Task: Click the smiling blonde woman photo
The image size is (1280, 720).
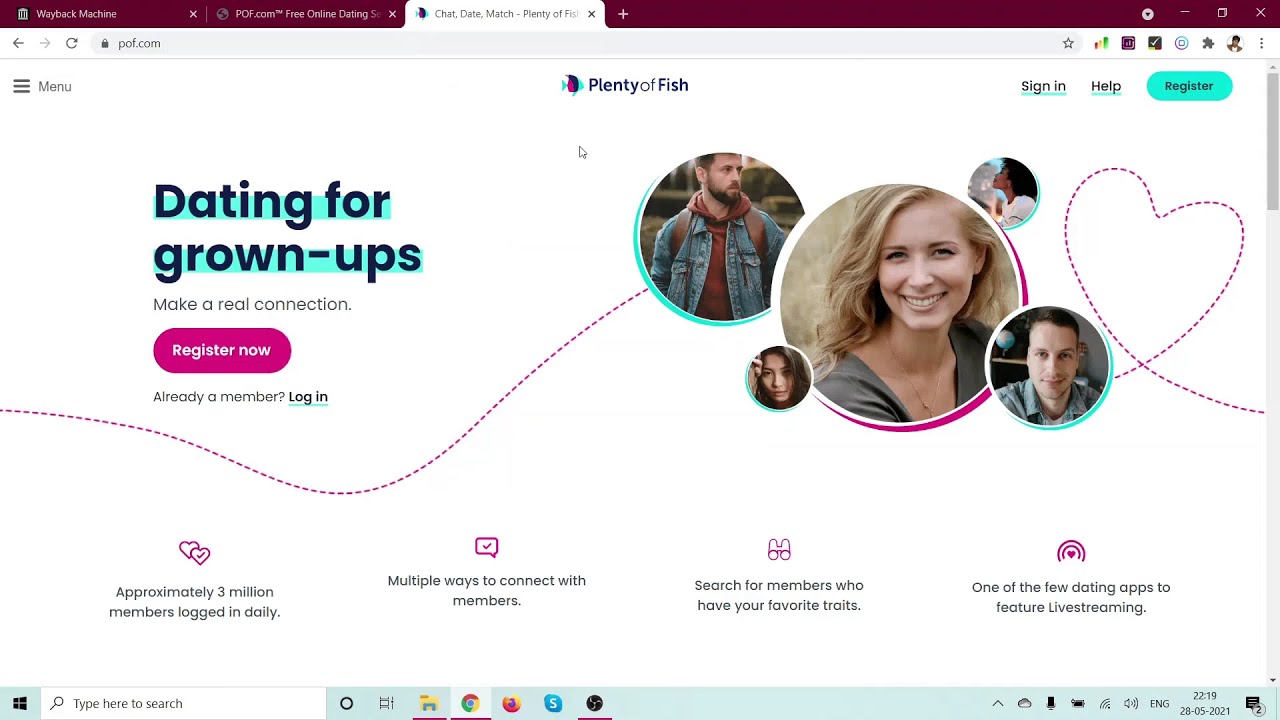Action: point(902,305)
